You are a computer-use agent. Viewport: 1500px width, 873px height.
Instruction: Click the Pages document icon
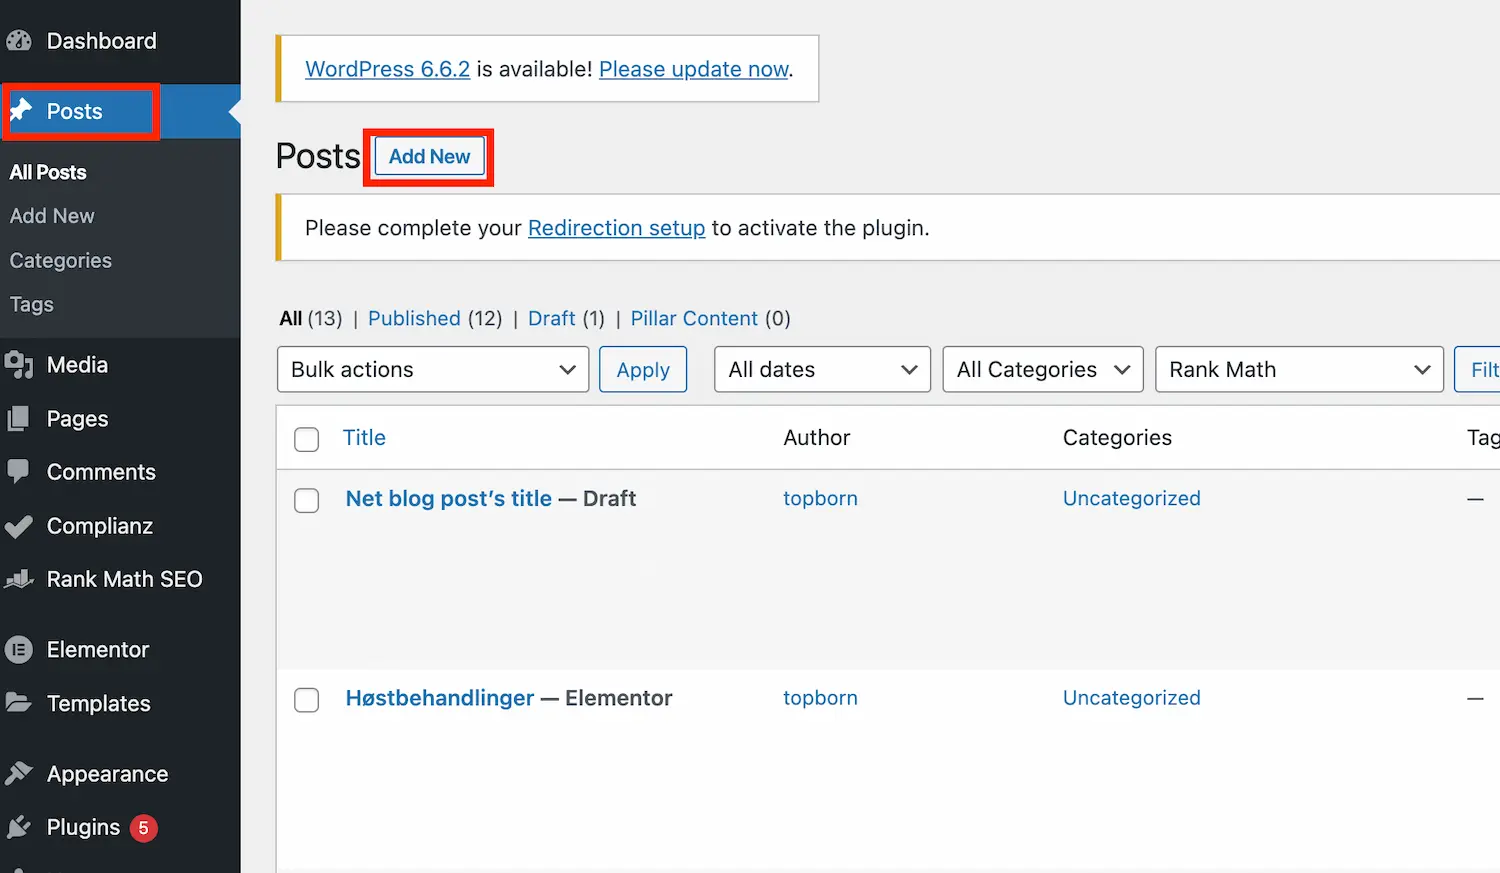18,419
